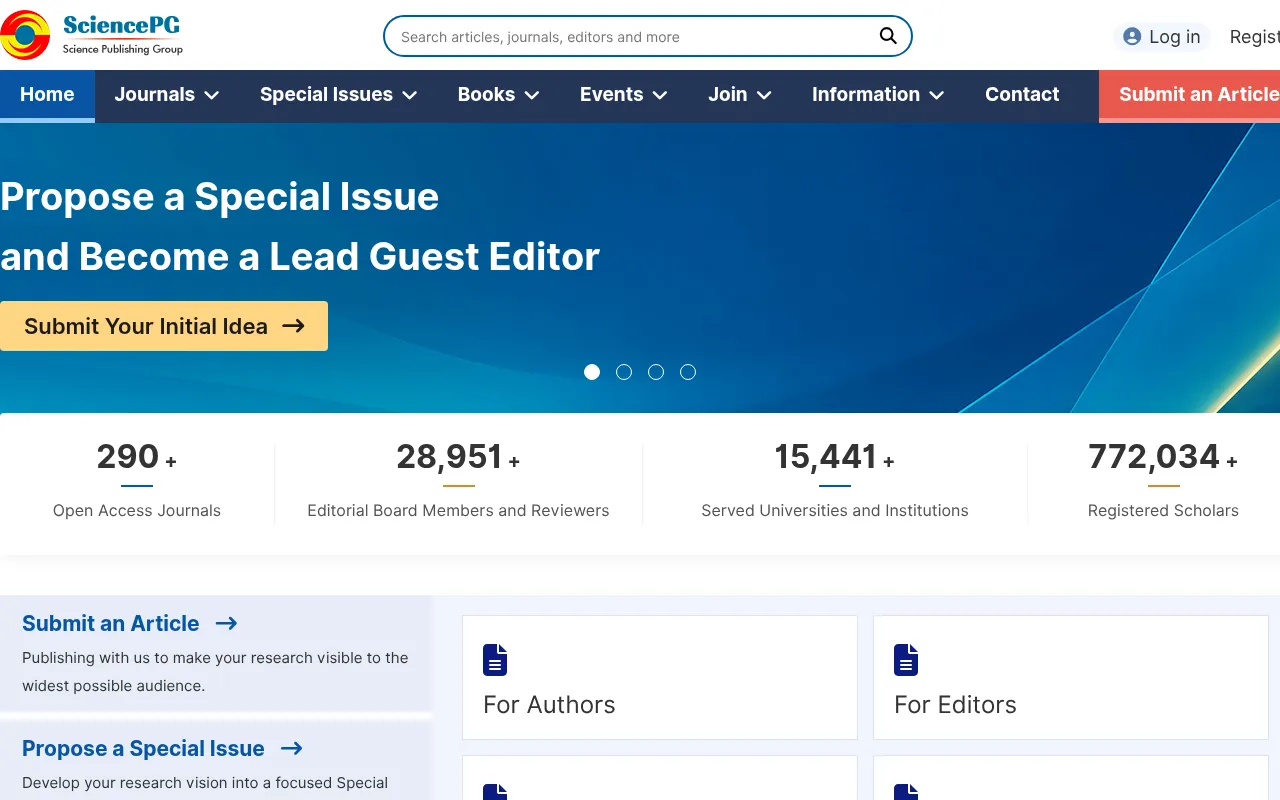The height and width of the screenshot is (800, 1280).
Task: Select the fourth carousel slide dot
Action: tap(688, 372)
